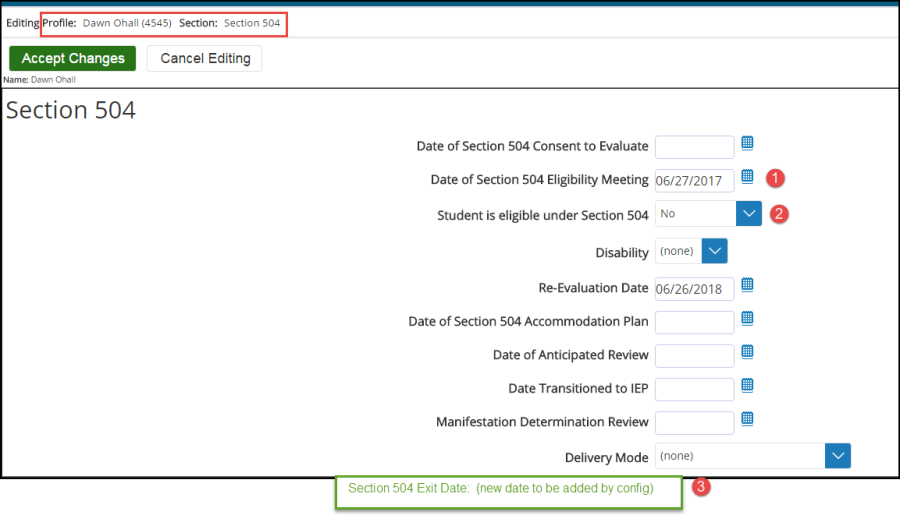Expand the Disability dropdown
Viewport: 900px width, 515px height.
[714, 251]
